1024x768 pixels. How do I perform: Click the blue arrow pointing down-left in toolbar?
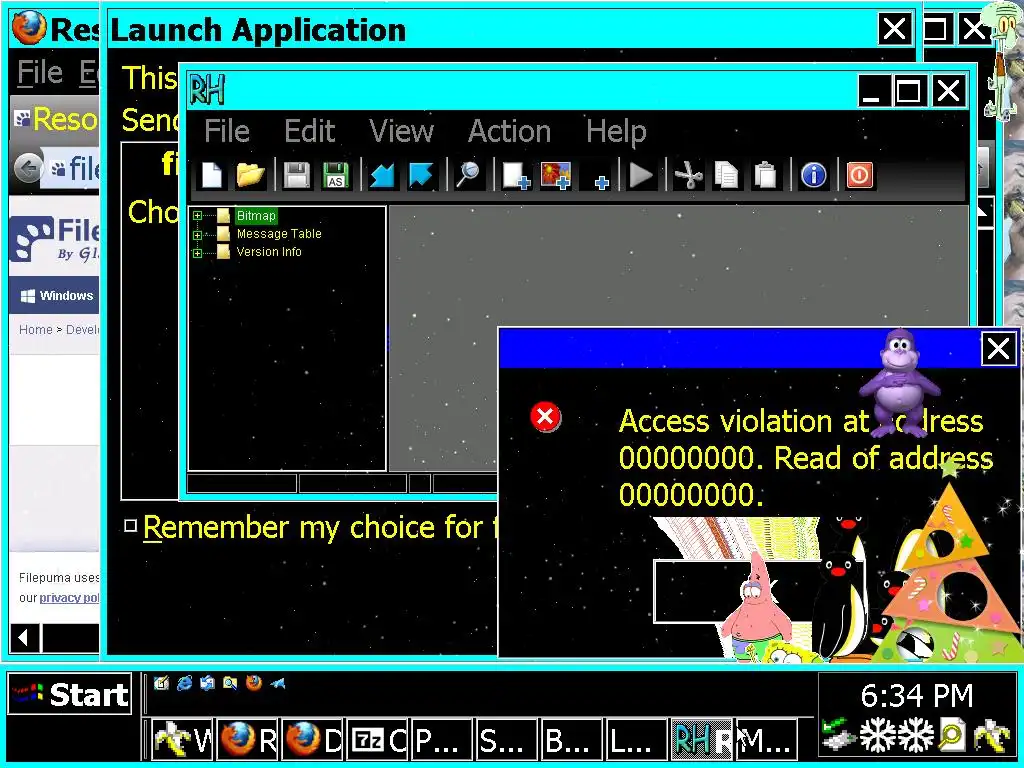click(381, 175)
